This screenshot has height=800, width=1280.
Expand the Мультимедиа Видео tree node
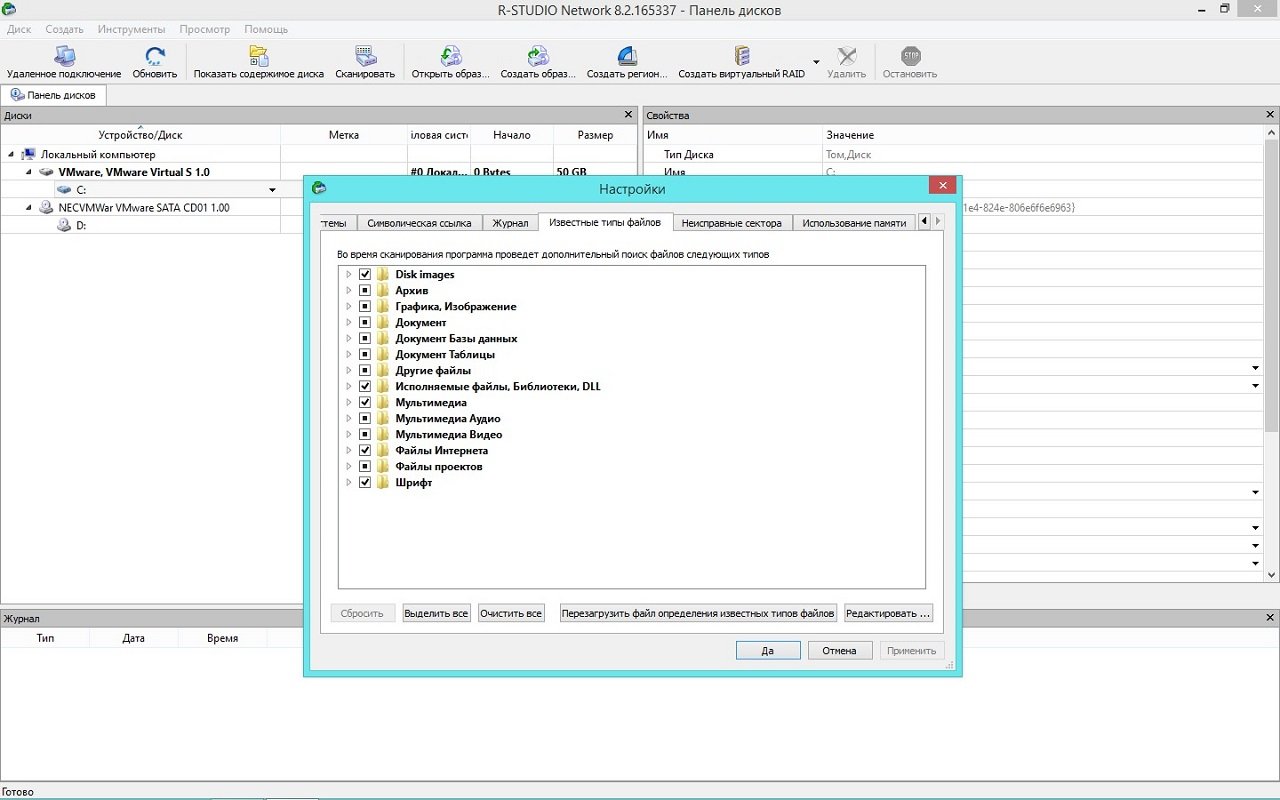point(349,435)
